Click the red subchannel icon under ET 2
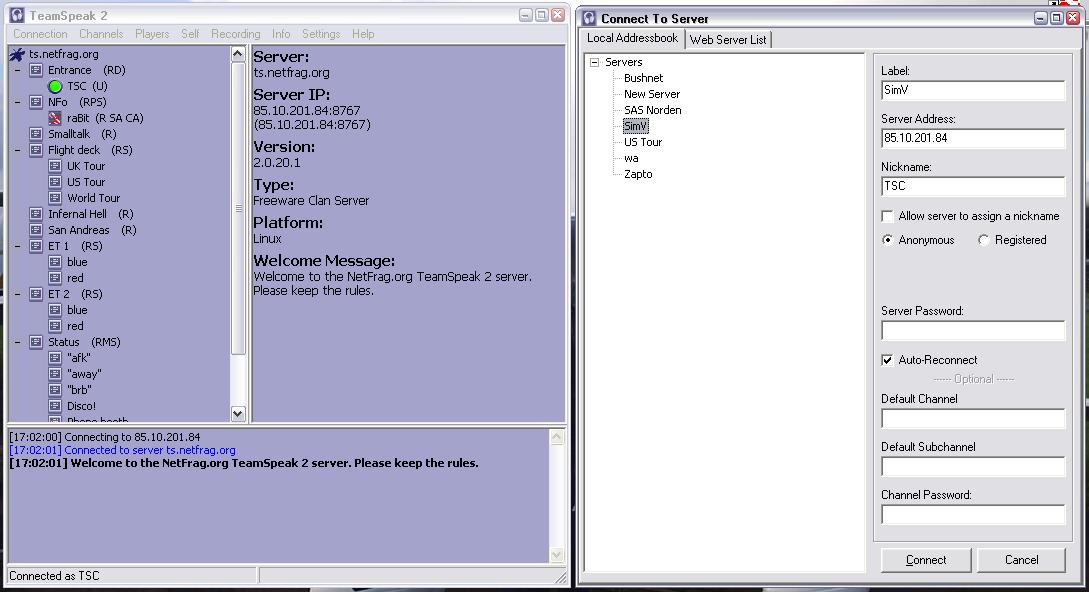 (56, 326)
